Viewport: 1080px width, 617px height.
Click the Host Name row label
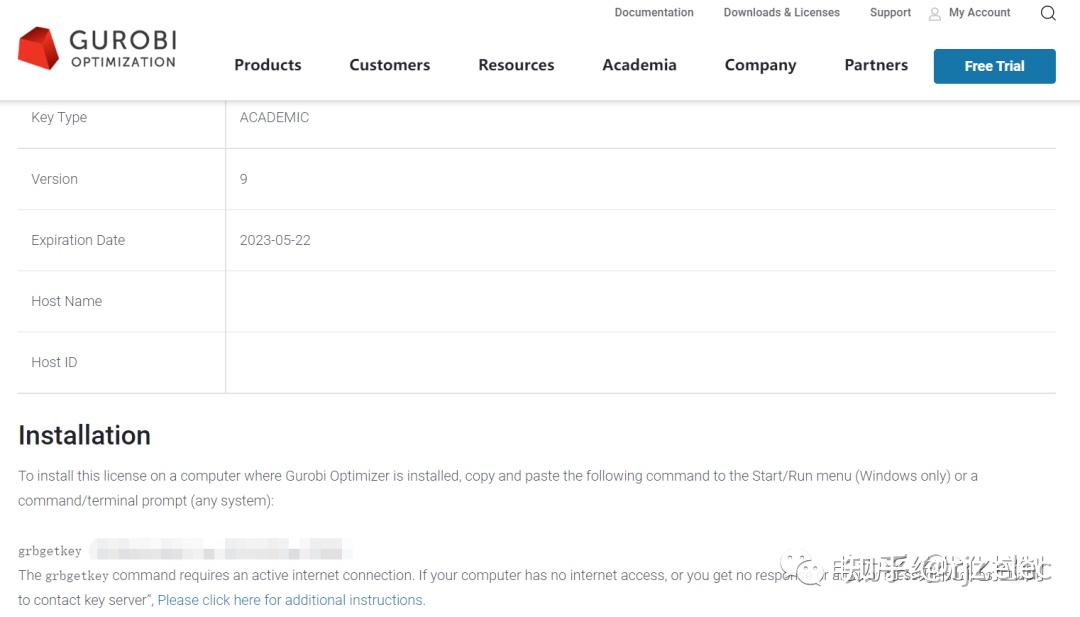coord(66,301)
